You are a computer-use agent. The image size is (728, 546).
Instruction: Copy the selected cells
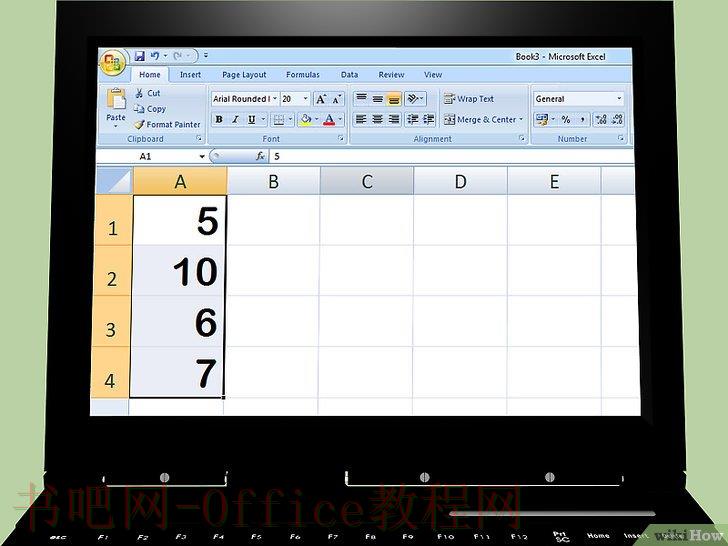pos(150,109)
